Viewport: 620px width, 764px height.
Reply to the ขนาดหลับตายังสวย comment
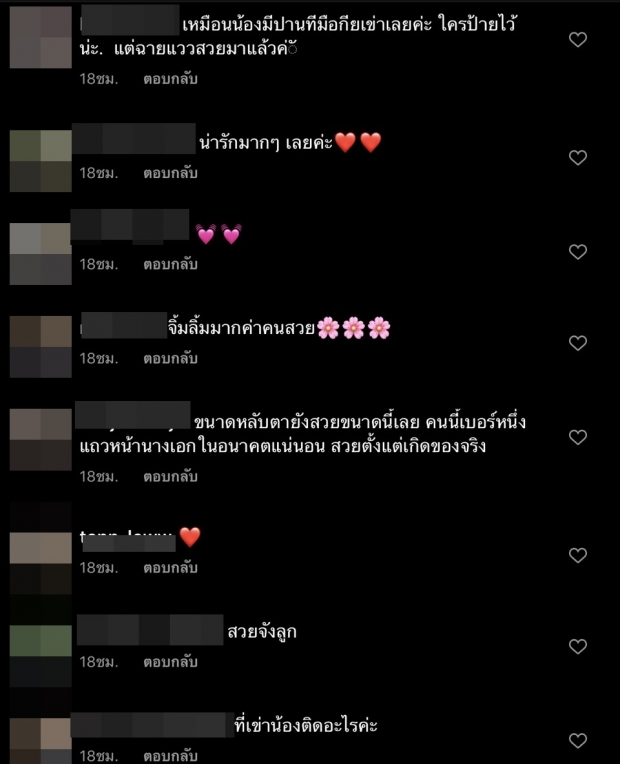point(170,477)
